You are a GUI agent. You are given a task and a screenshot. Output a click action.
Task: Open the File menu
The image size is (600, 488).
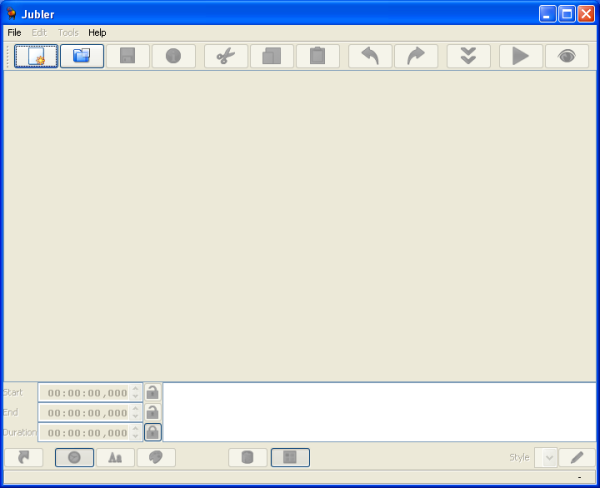tap(14, 33)
